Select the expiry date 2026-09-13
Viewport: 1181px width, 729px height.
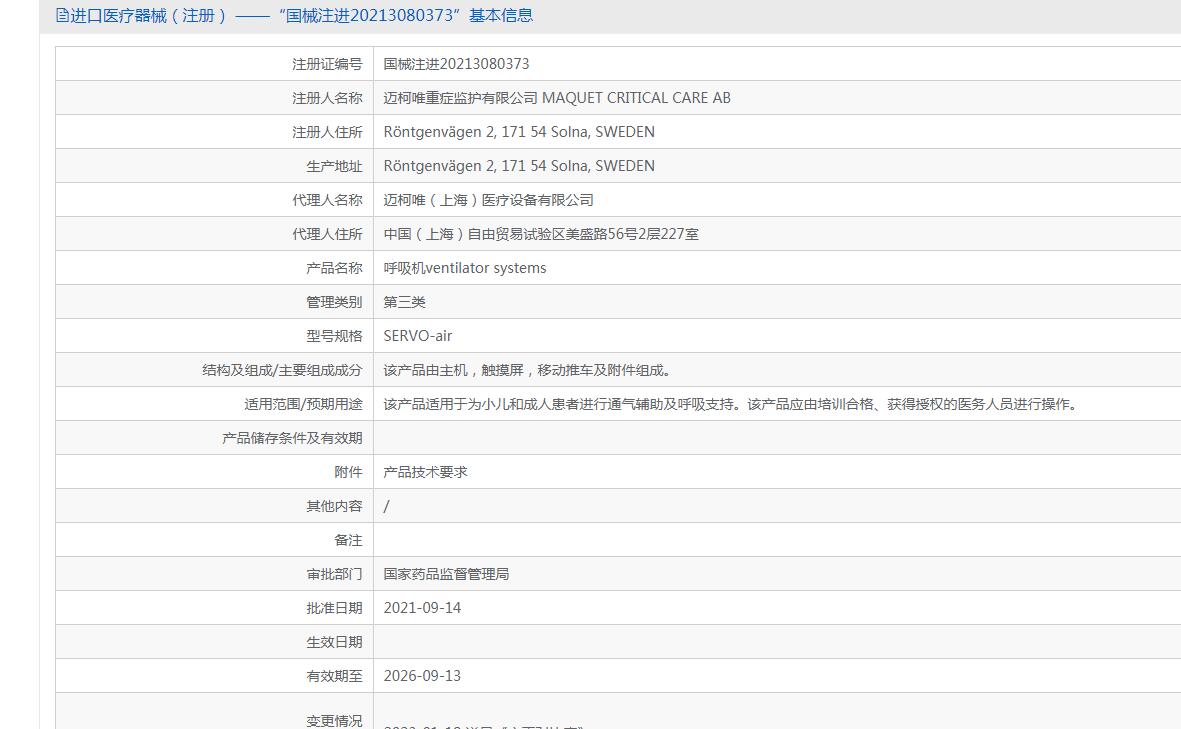pyautogui.click(x=422, y=676)
